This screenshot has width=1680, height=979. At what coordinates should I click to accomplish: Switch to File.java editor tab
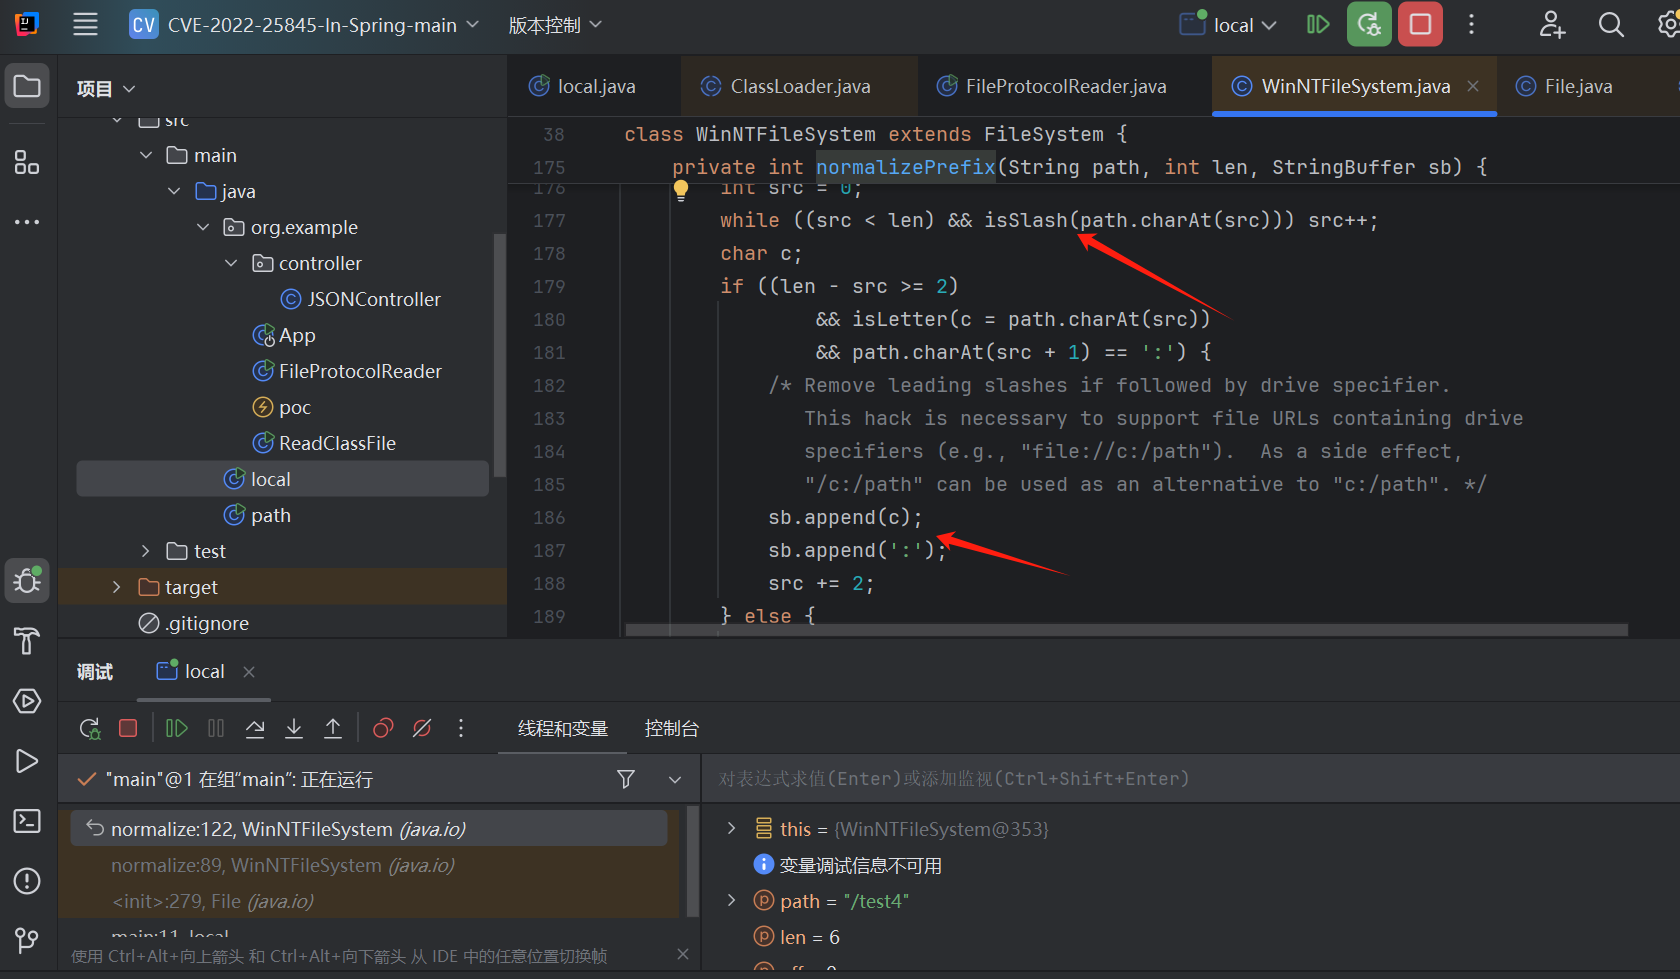click(x=1565, y=86)
